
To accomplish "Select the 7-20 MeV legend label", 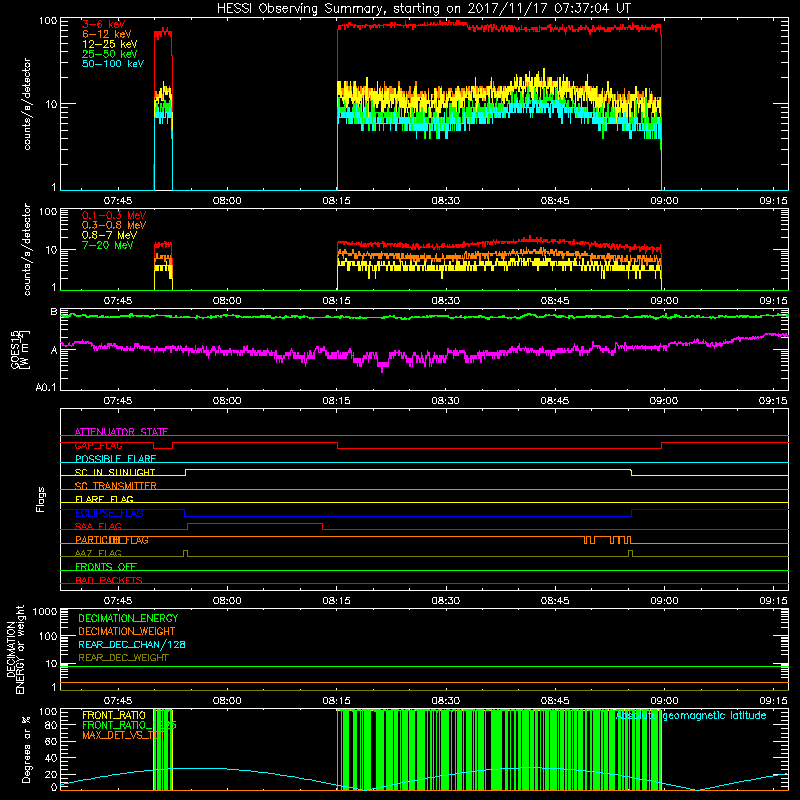I will [x=108, y=245].
